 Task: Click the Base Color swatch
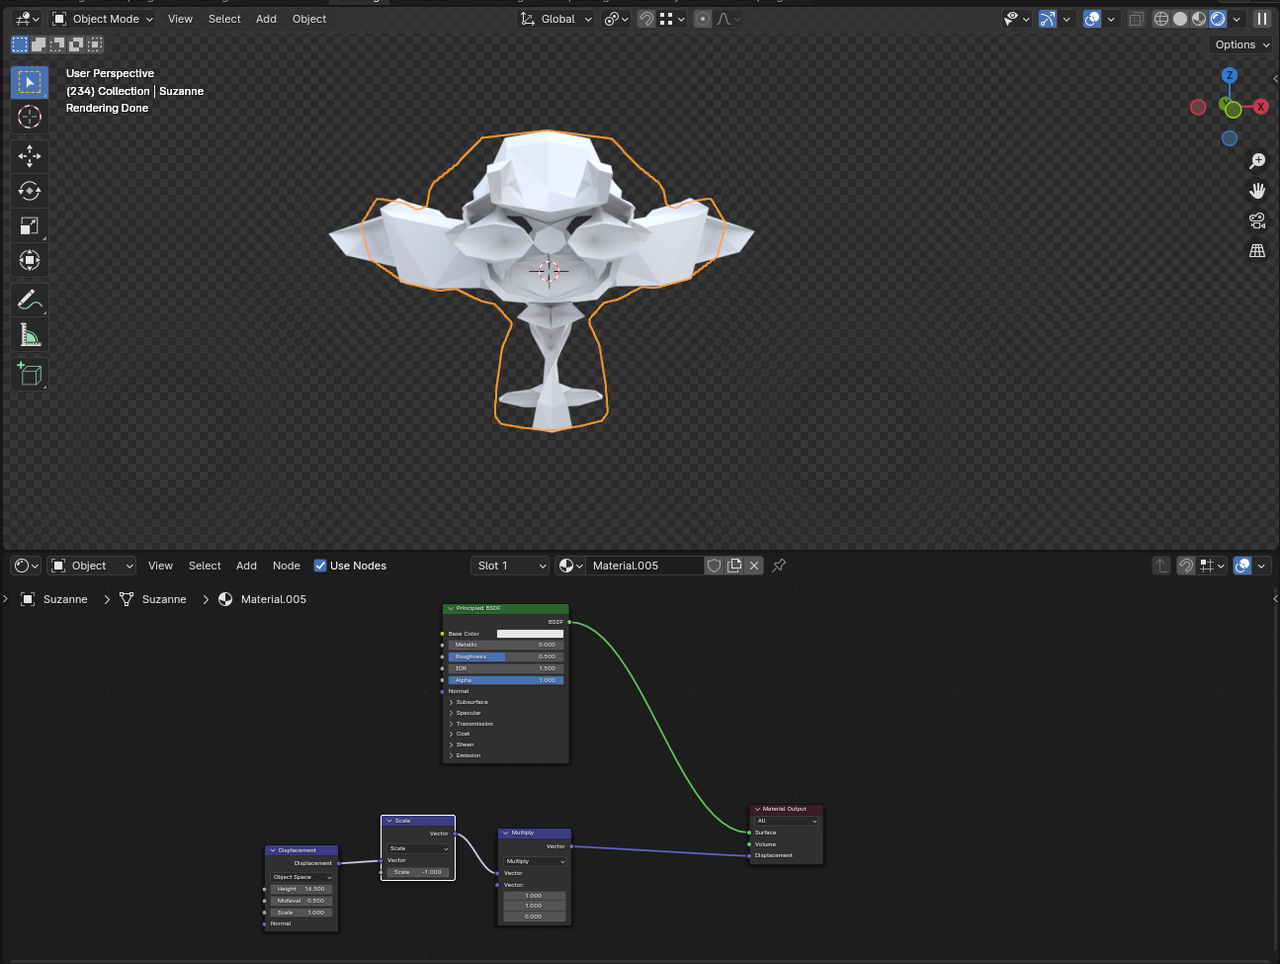530,634
